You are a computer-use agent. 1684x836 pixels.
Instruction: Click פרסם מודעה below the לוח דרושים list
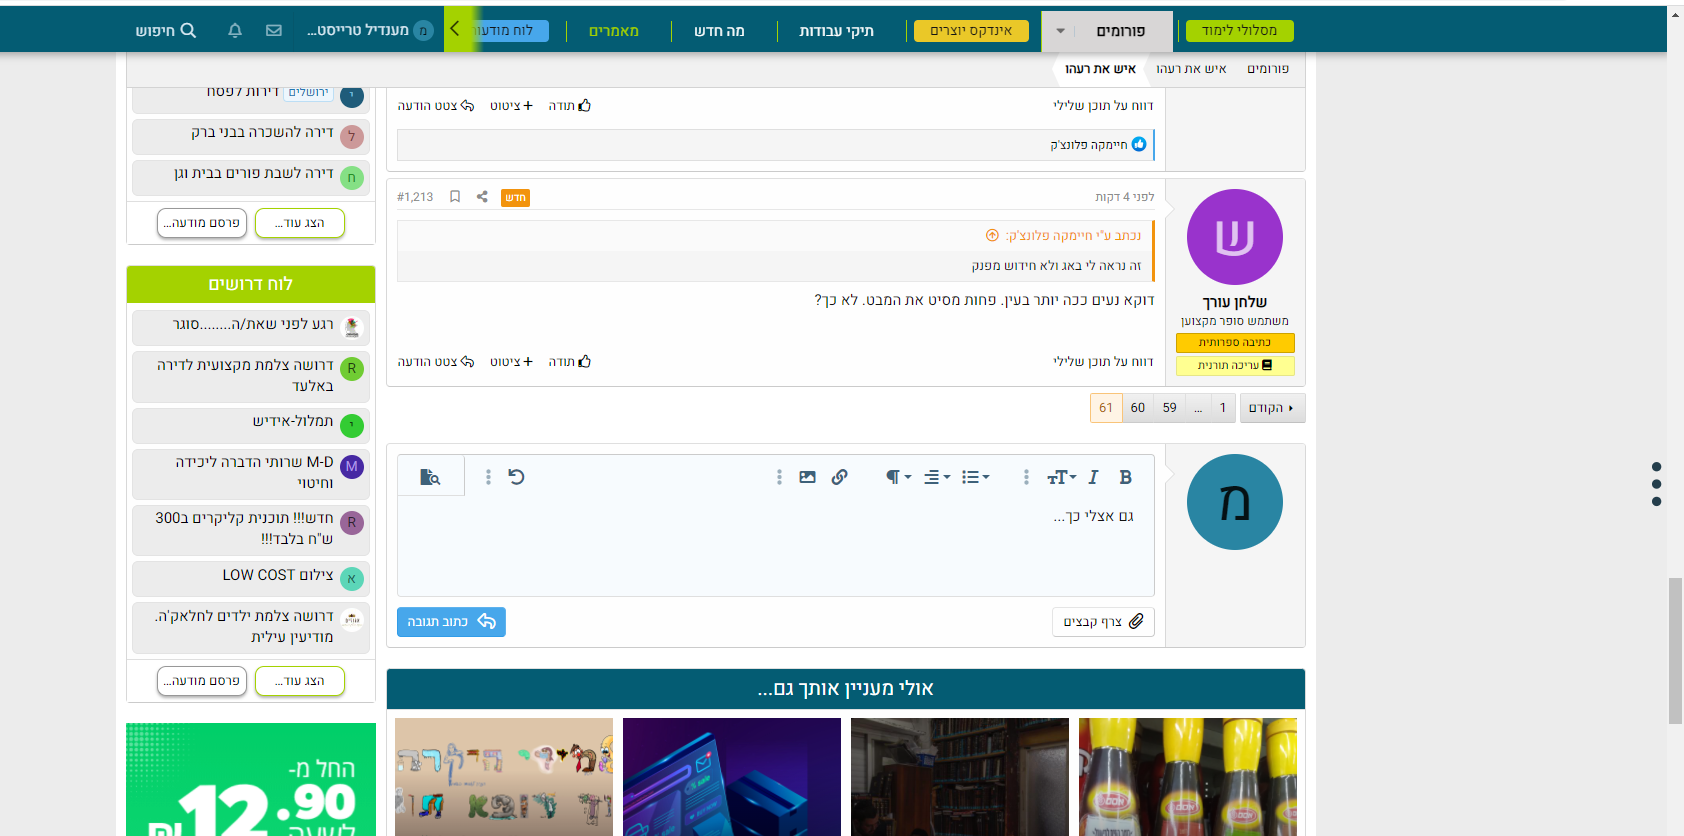[202, 681]
